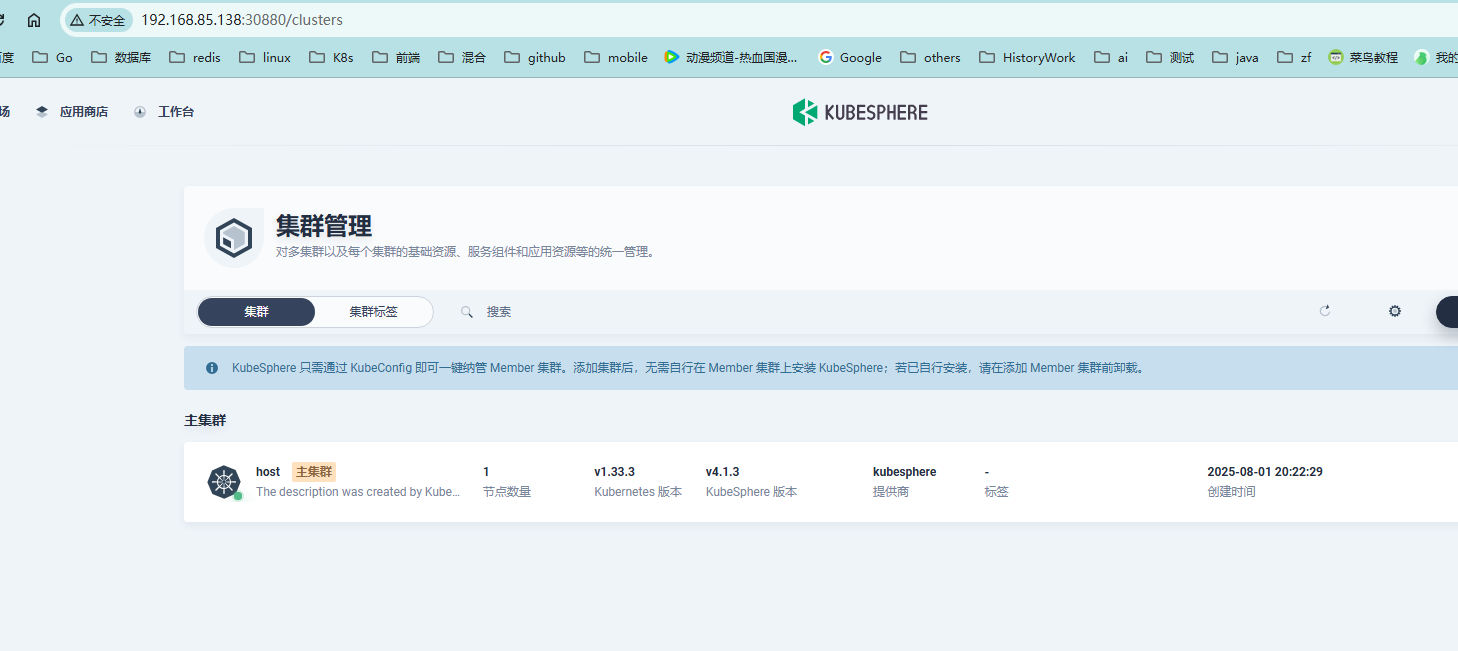Open the 菜鸟教程 bookmark
The height and width of the screenshot is (651, 1458).
1363,57
